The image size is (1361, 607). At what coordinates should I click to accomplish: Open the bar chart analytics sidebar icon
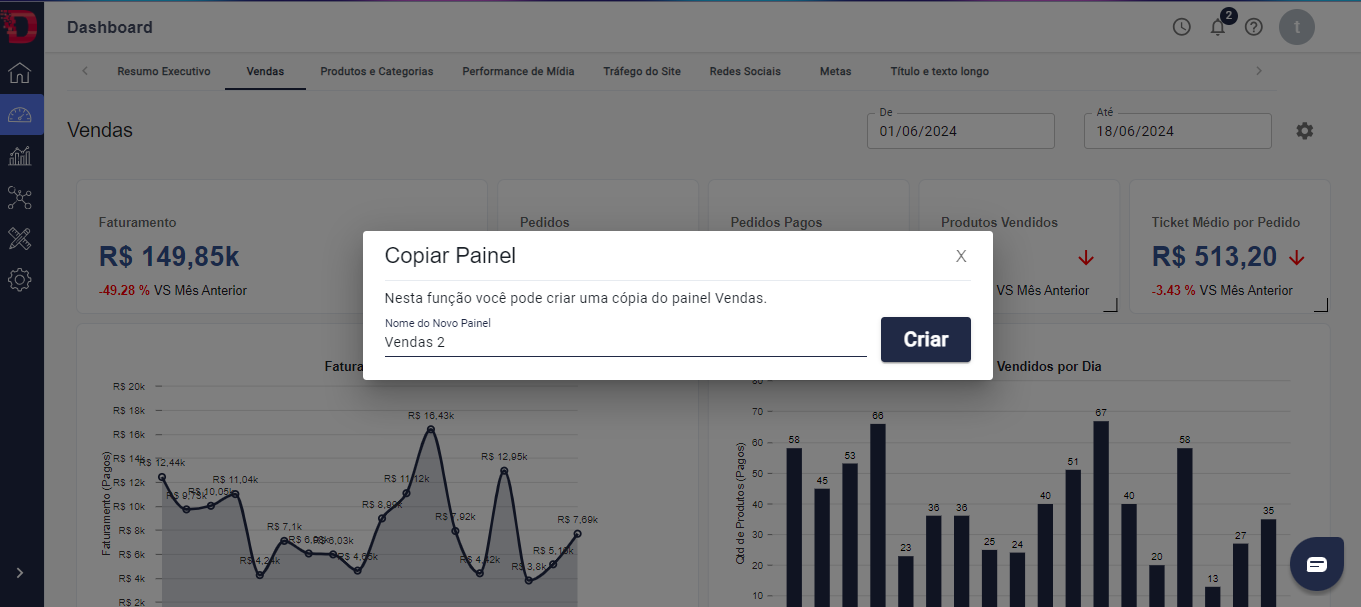pos(20,156)
